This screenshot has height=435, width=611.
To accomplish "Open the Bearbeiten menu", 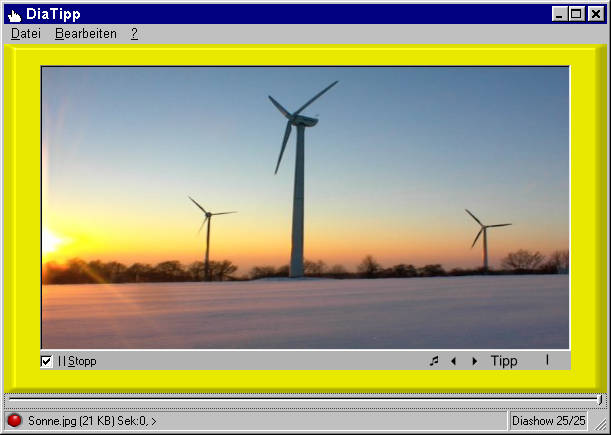I will [86, 34].
